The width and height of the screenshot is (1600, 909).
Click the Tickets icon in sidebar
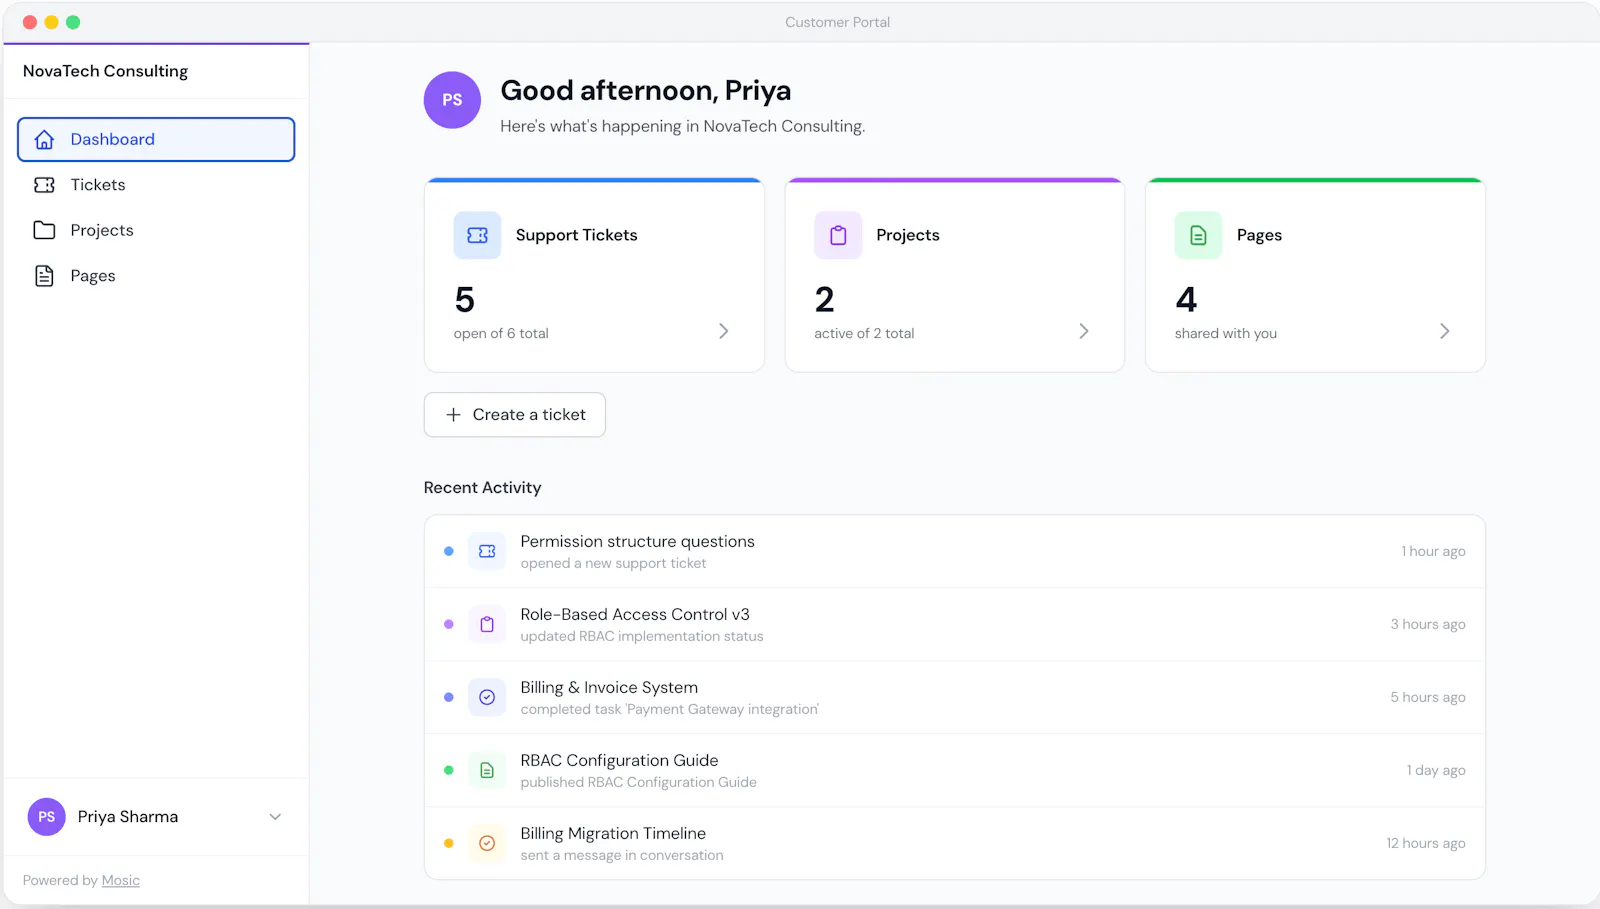pos(44,185)
